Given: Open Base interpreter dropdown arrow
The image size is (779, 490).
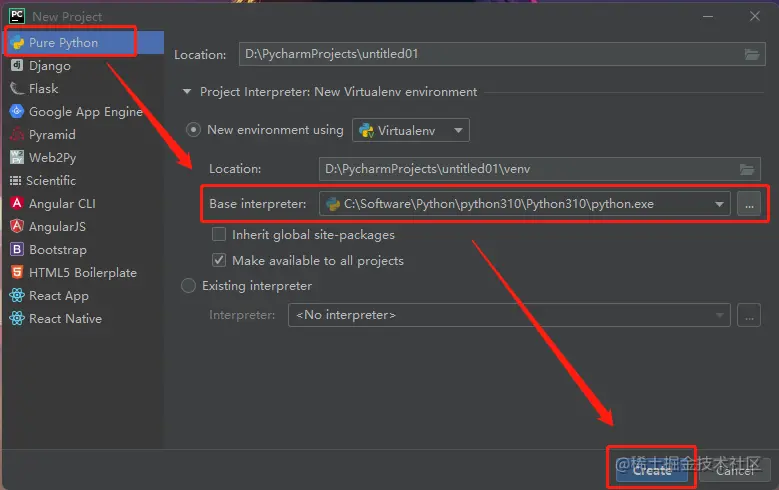Looking at the screenshot, I should pos(719,204).
